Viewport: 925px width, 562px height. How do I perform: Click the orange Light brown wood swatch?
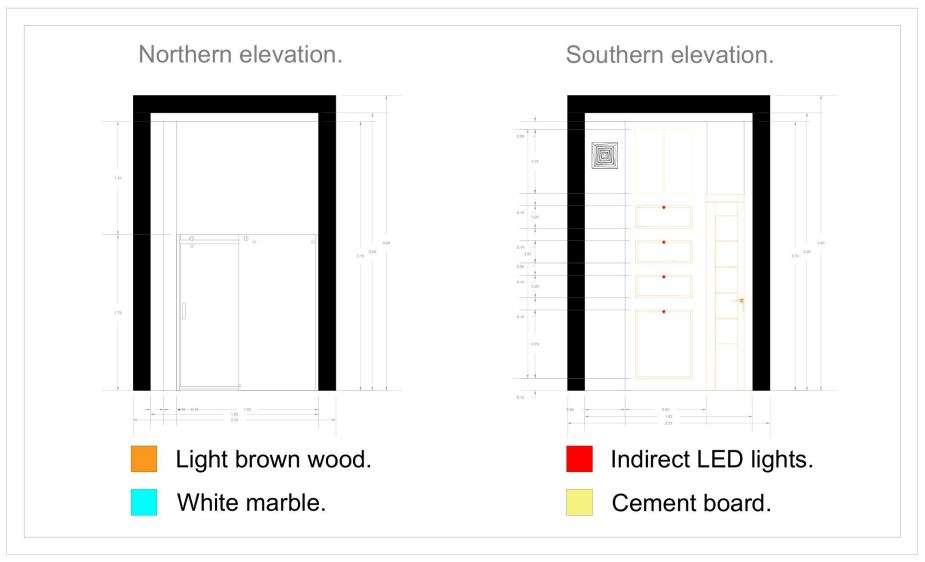tap(145, 460)
